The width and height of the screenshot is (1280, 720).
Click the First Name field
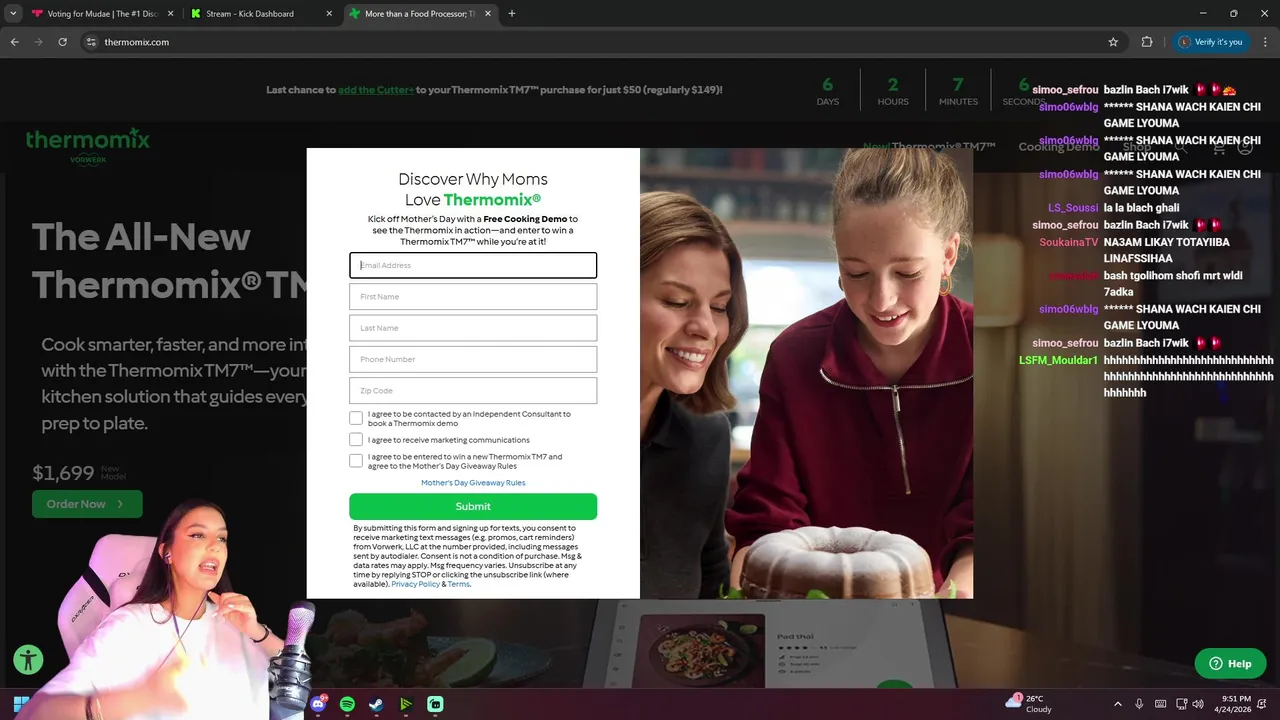tap(473, 297)
